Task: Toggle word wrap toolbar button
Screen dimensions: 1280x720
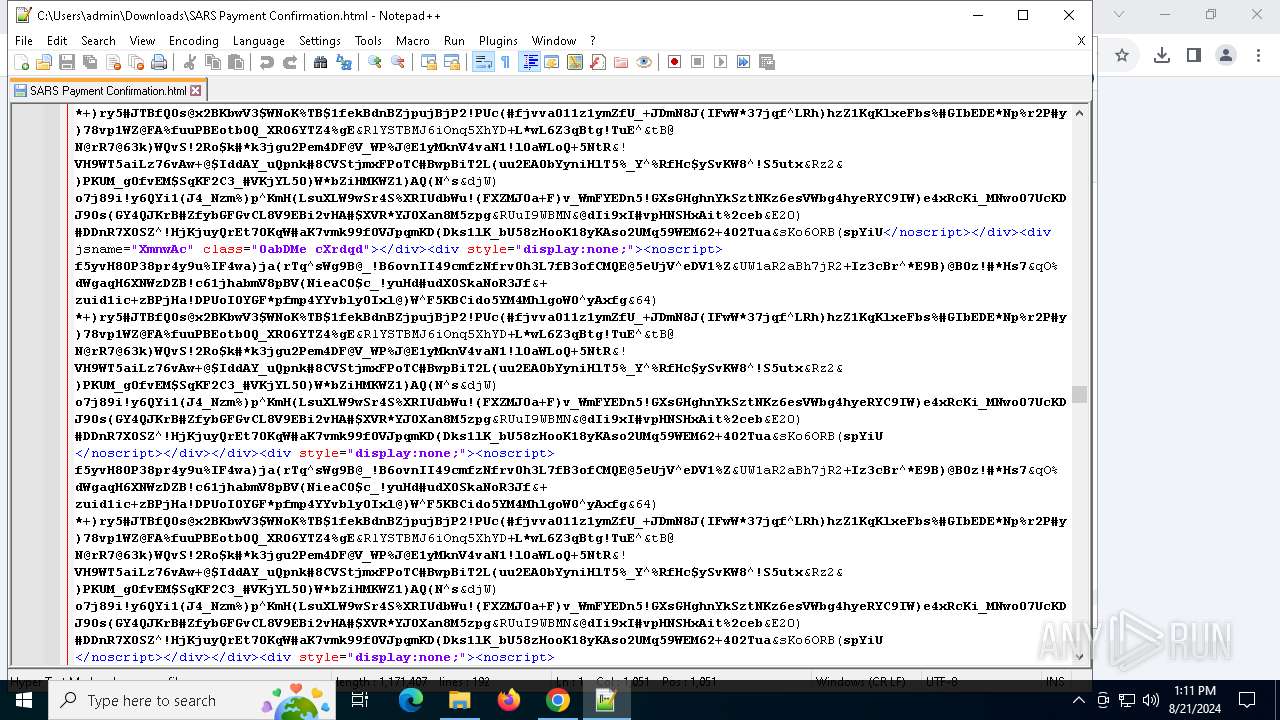Action: click(483, 62)
